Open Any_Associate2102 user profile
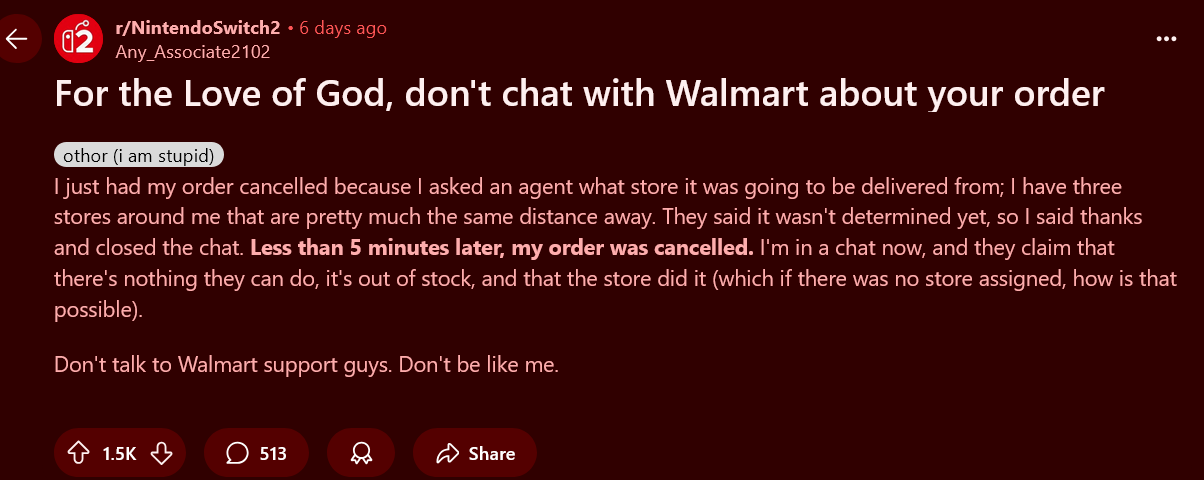Image resolution: width=1204 pixels, height=480 pixels. 192,51
